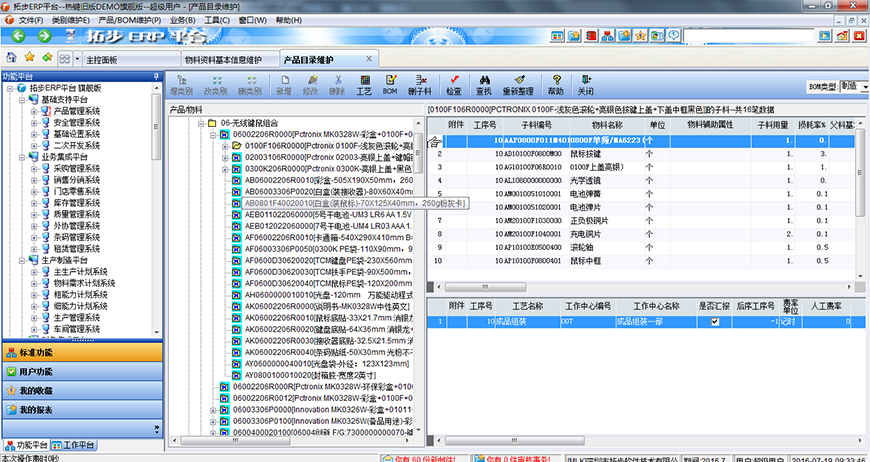Collapse the 06-无线键鼠组合 folder node
The width and height of the screenshot is (870, 462).
[200, 123]
